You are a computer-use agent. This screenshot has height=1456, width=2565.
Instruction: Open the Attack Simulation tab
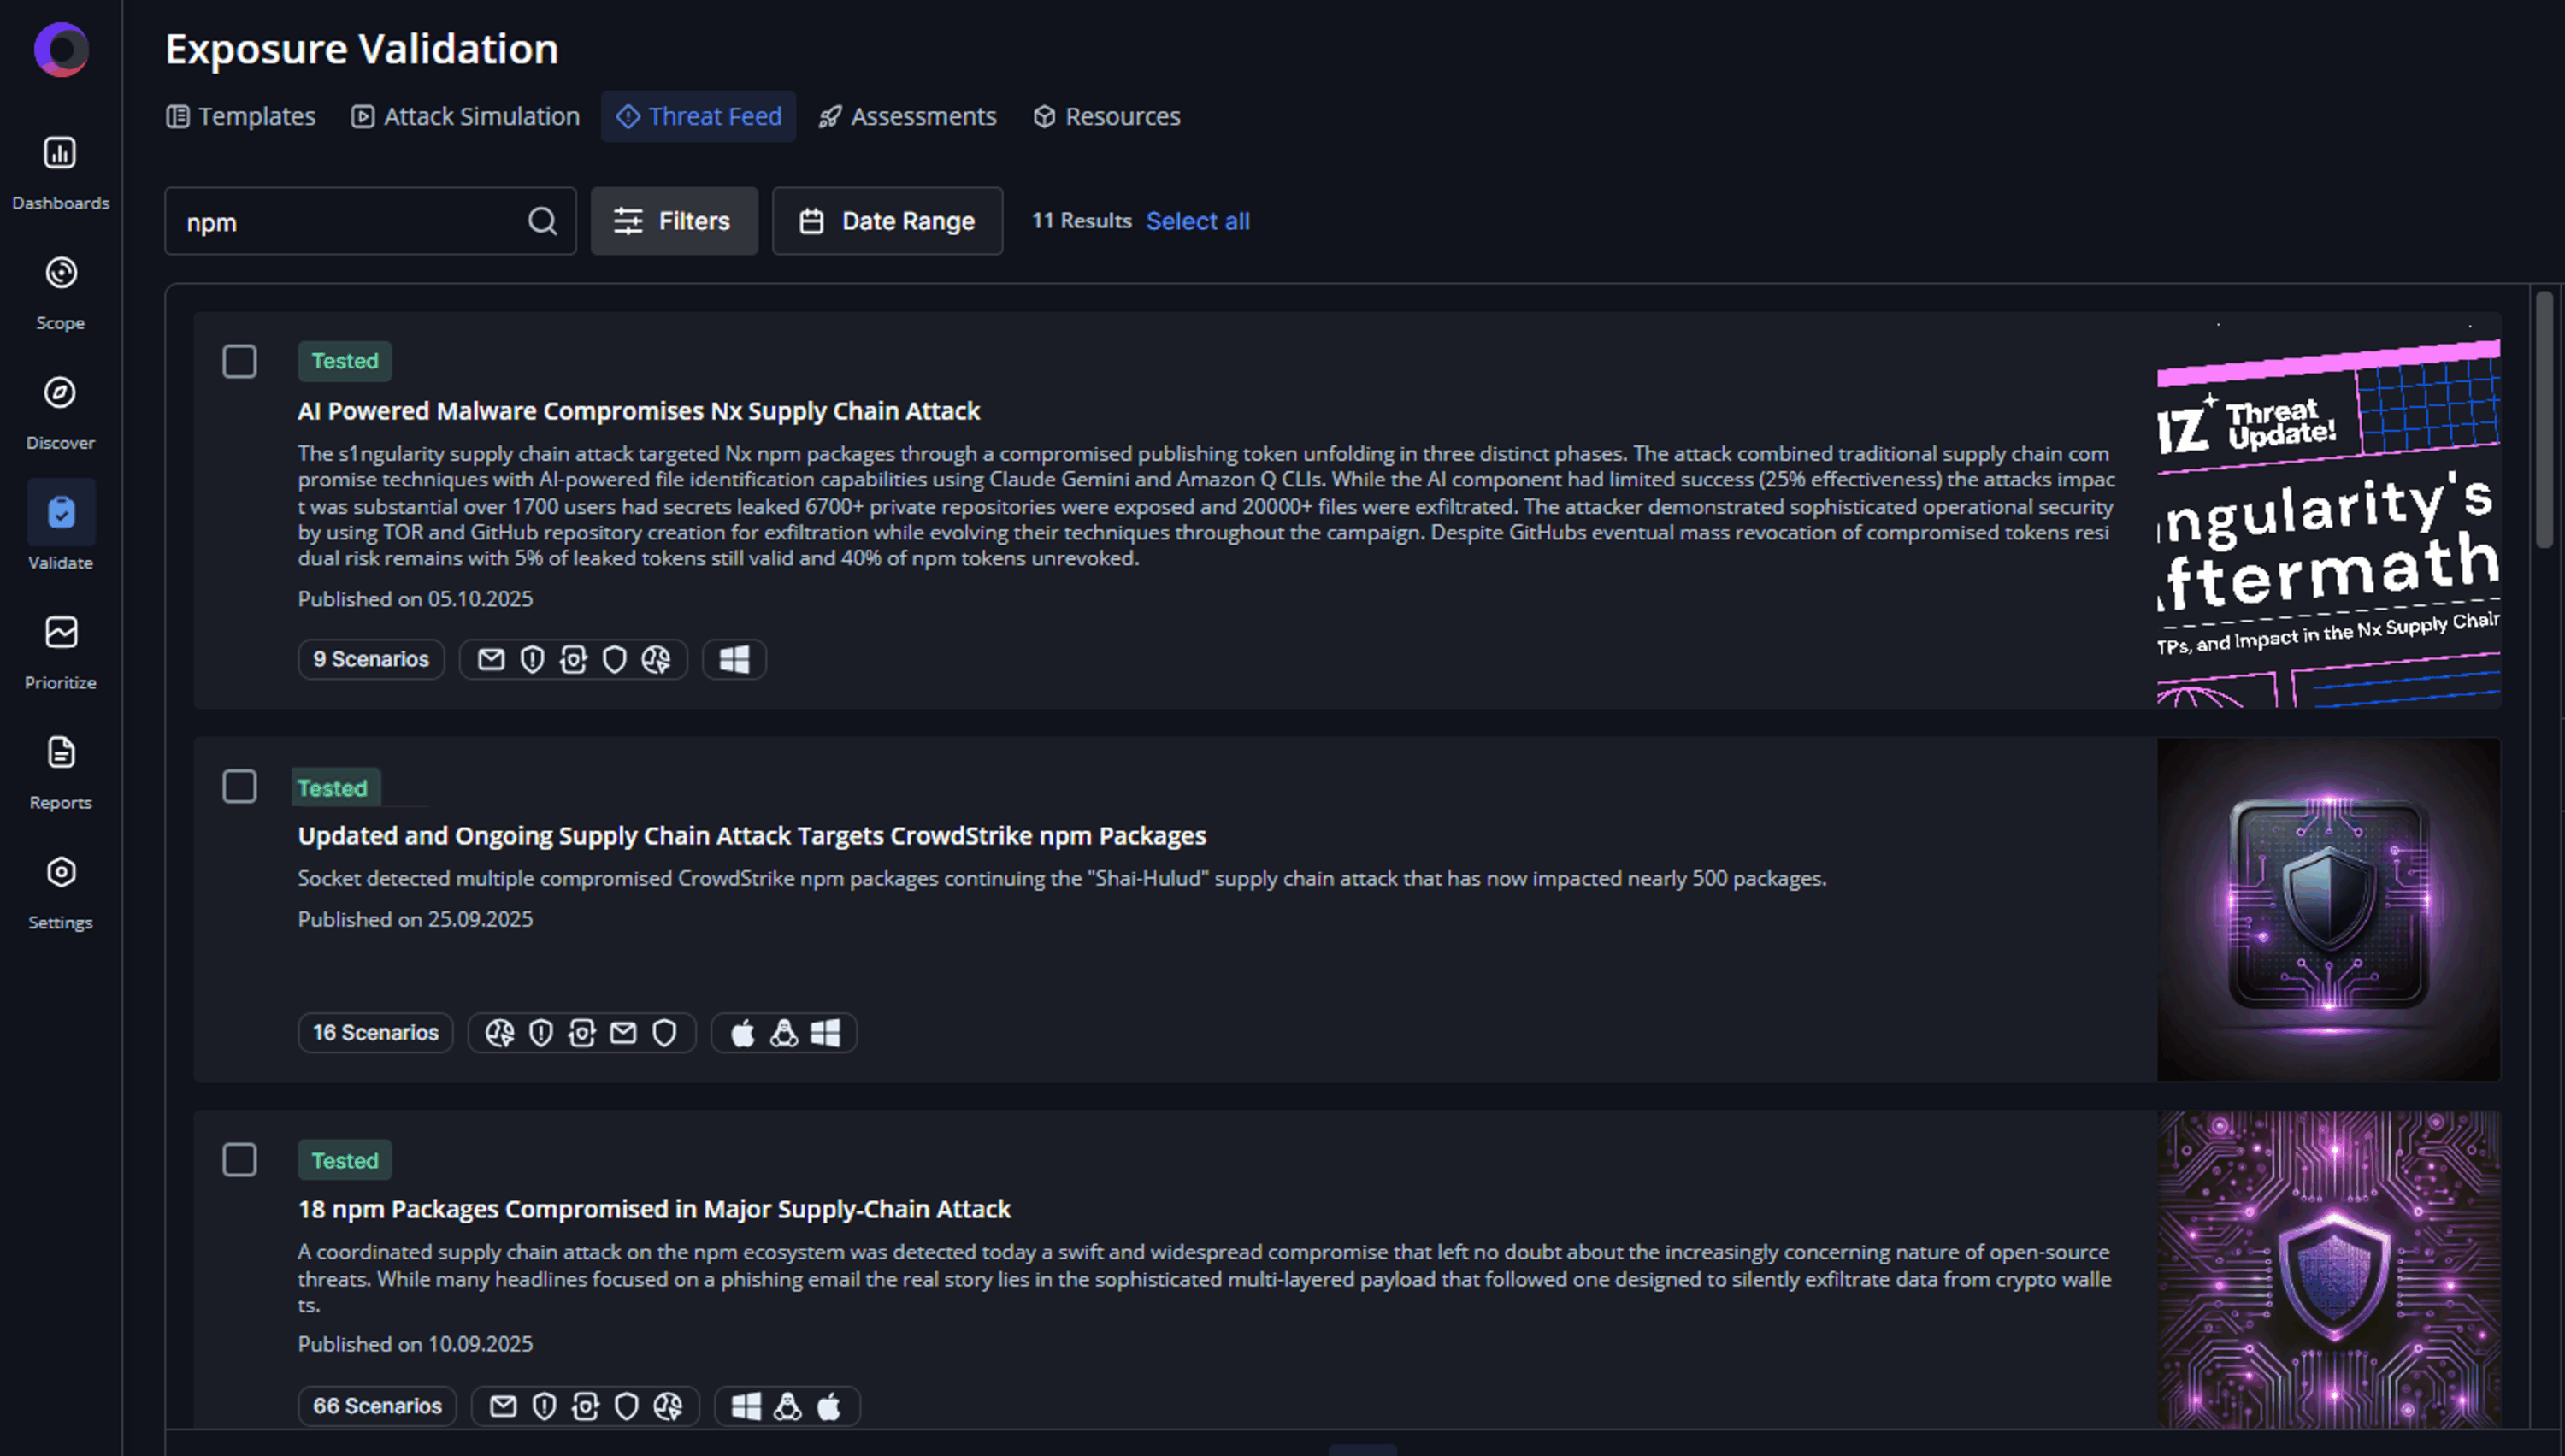(x=465, y=117)
